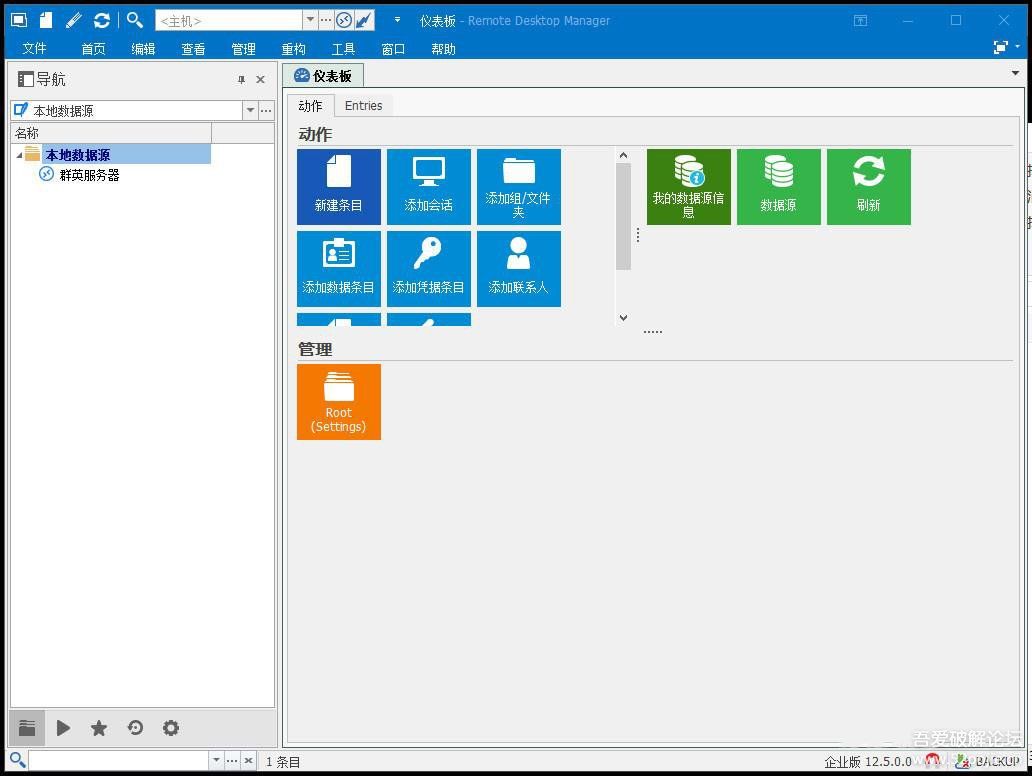
Task: Open 我的数据源信息 tile
Action: (688, 187)
